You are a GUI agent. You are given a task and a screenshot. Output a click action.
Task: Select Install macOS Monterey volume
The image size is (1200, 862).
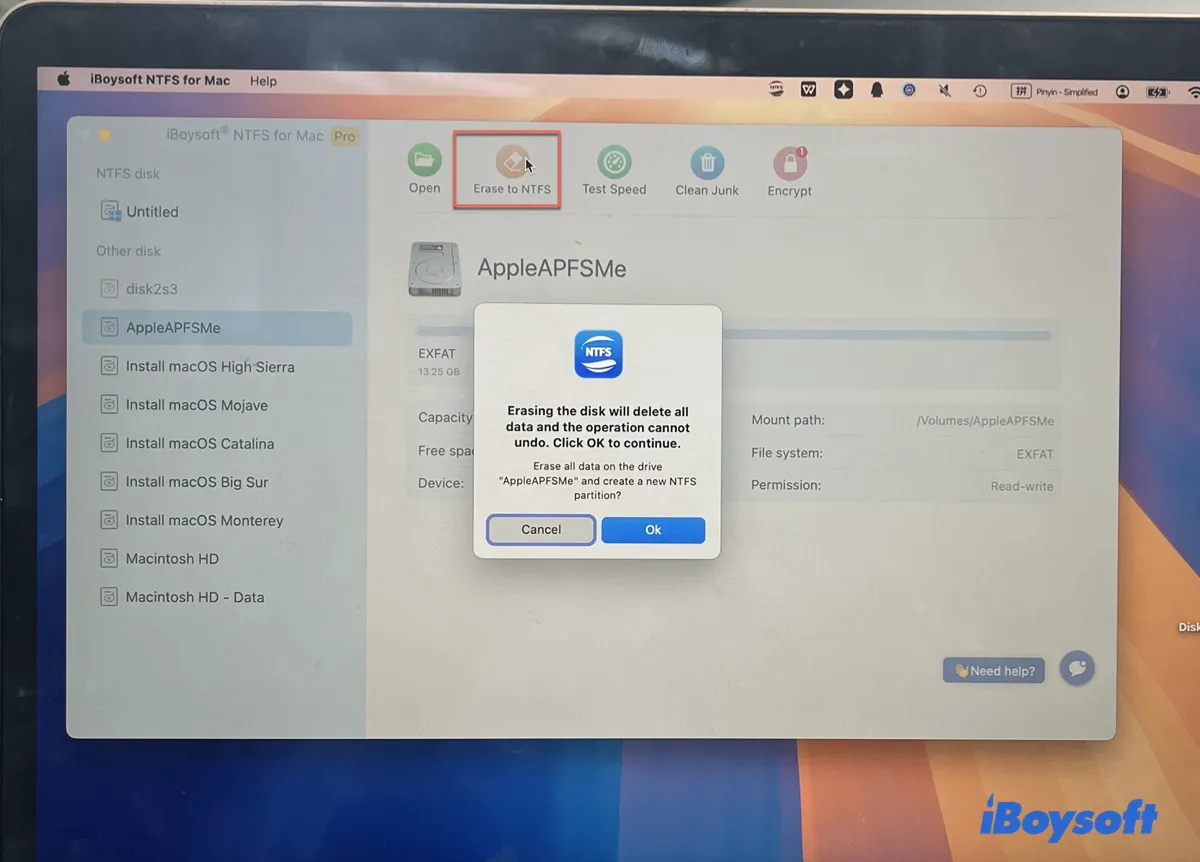[x=217, y=521]
